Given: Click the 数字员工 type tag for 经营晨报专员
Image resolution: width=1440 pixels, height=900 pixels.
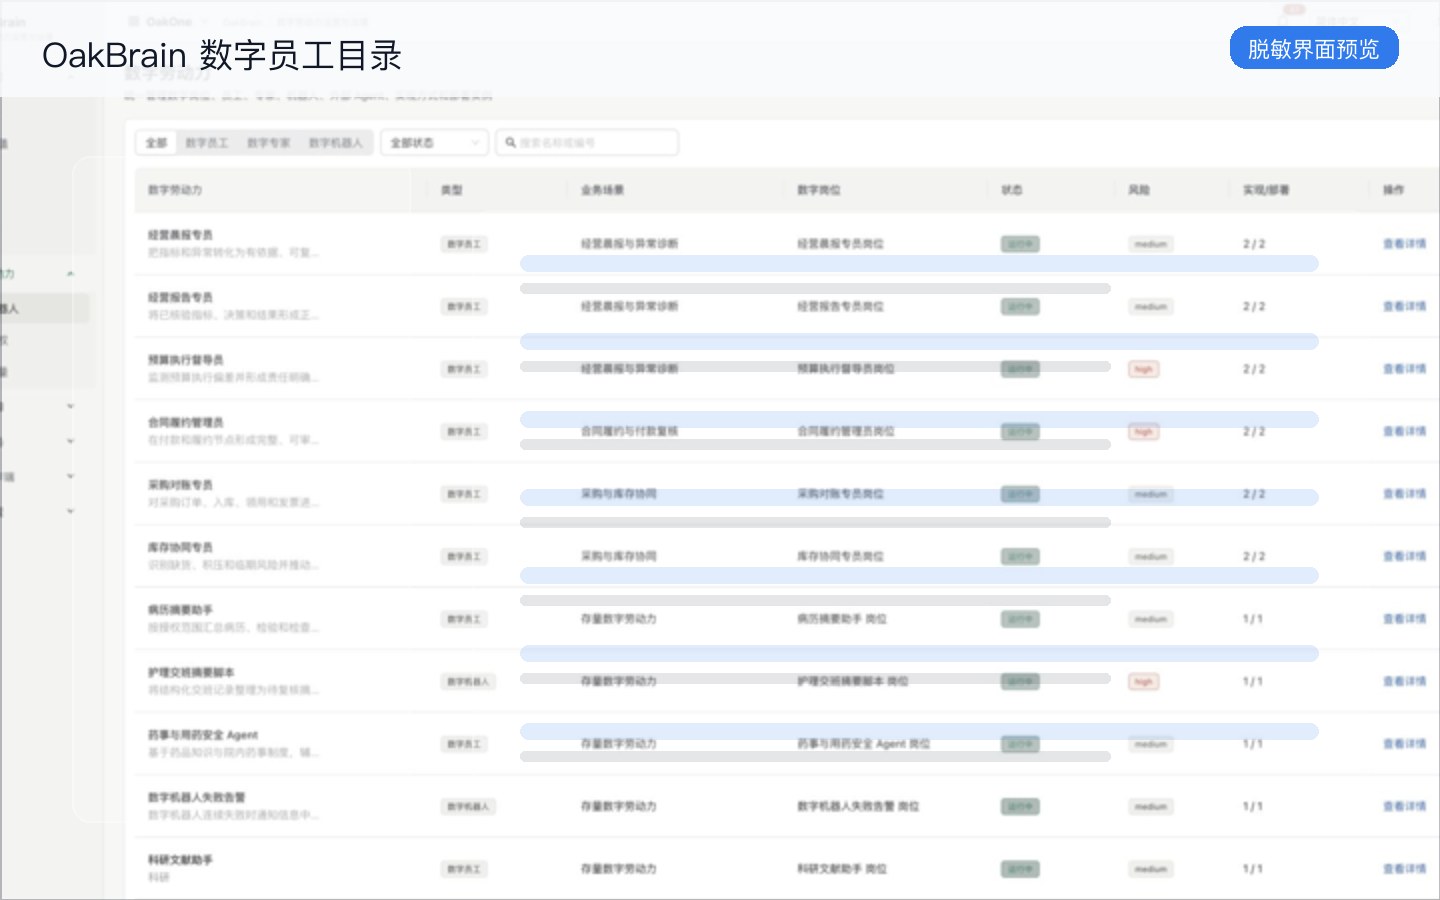Looking at the screenshot, I should pos(464,244).
